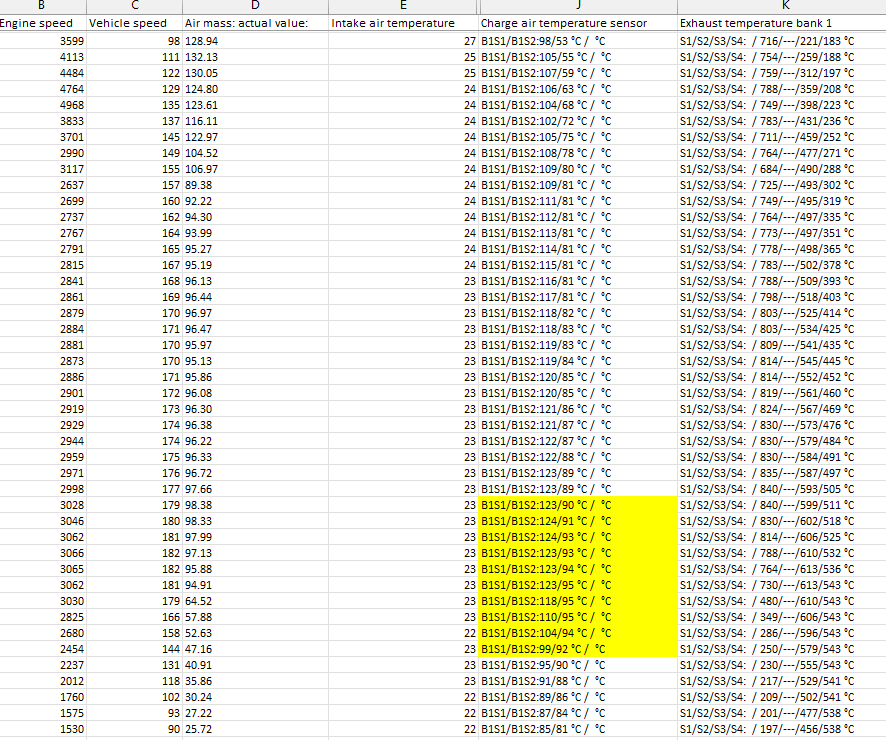Click the 'Intake air temperature' header cell

click(403, 23)
